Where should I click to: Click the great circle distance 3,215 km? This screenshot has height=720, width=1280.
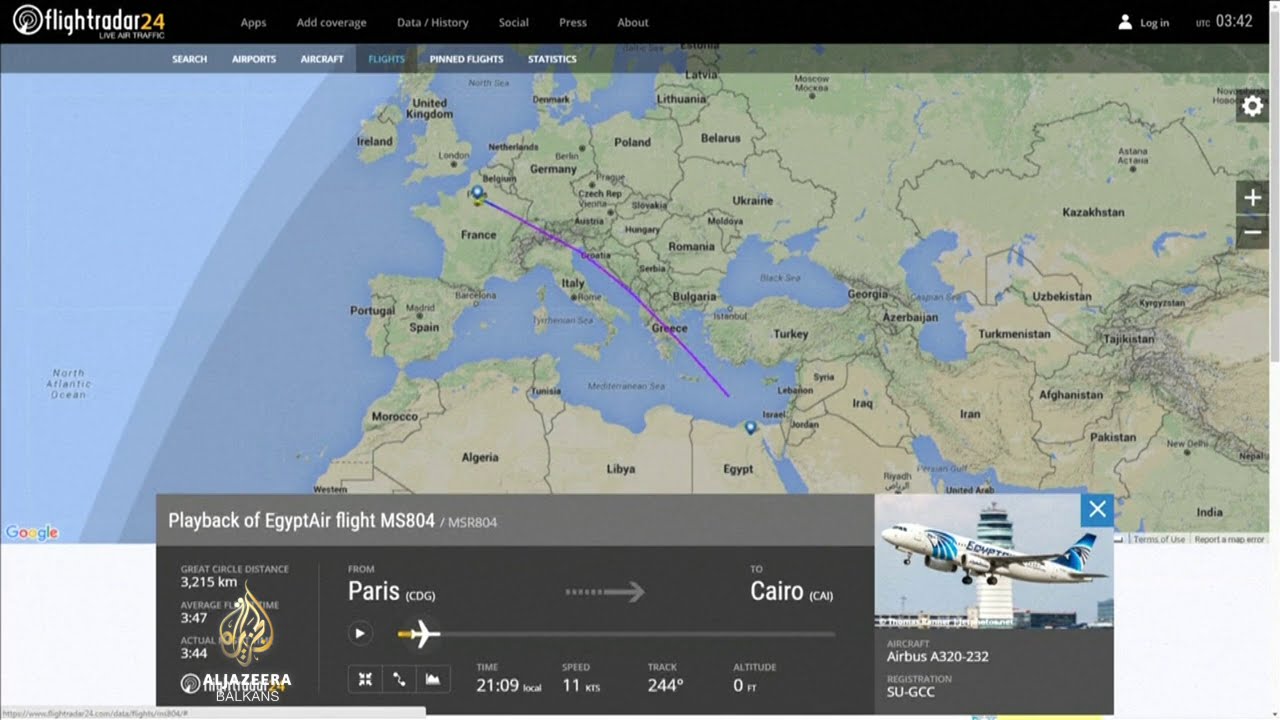coord(208,582)
